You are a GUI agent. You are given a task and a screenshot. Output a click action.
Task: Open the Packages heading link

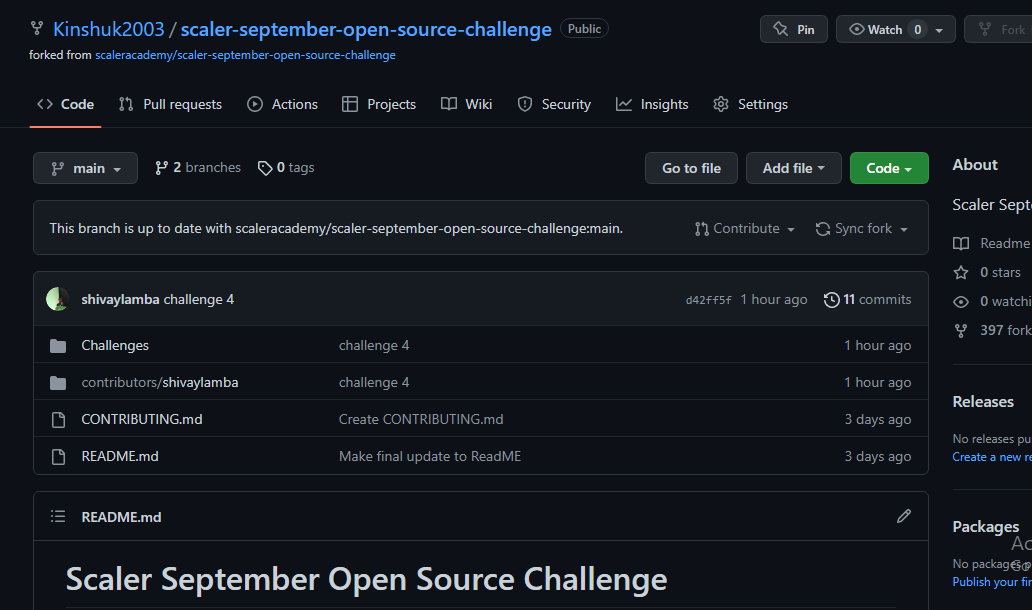click(985, 527)
